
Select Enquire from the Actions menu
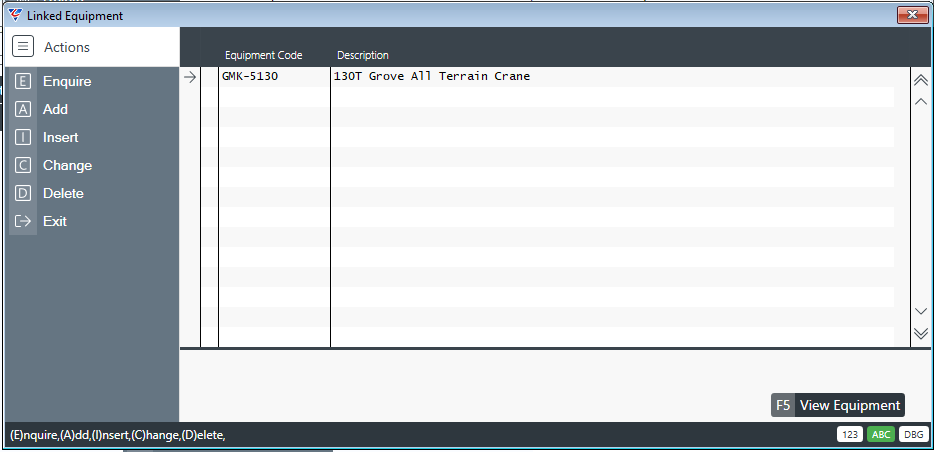coord(67,82)
